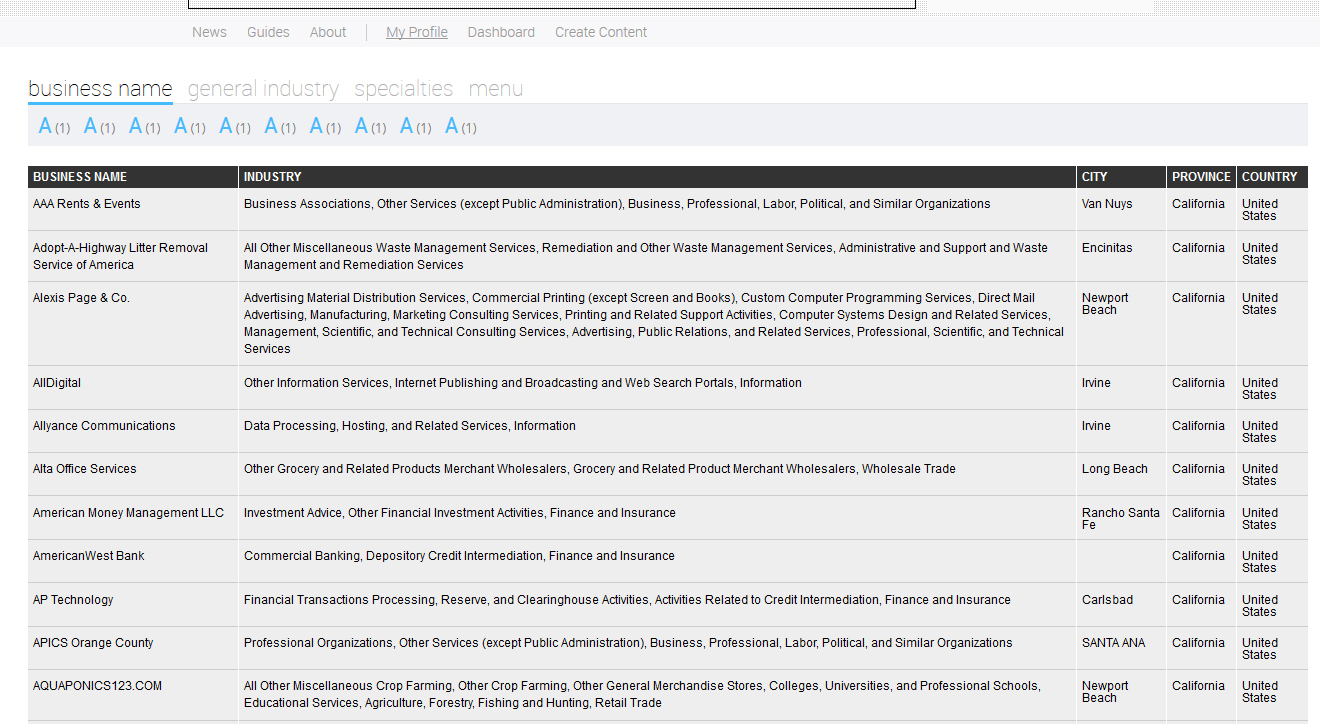1320x724 pixels.
Task: Go to the Guides page
Action: pos(268,32)
